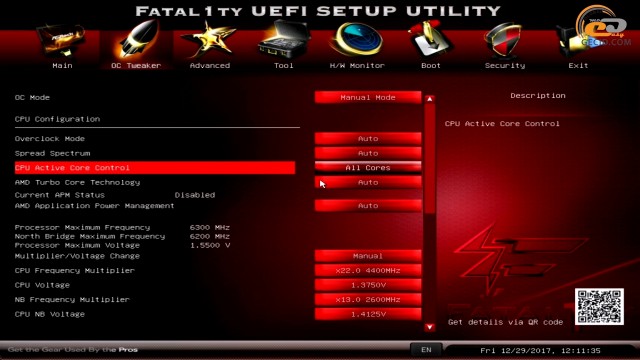This screenshot has height=360, width=640.
Task: Click the North Bridge Maximum Frequency 6200 MHz value
Action: pos(209,236)
